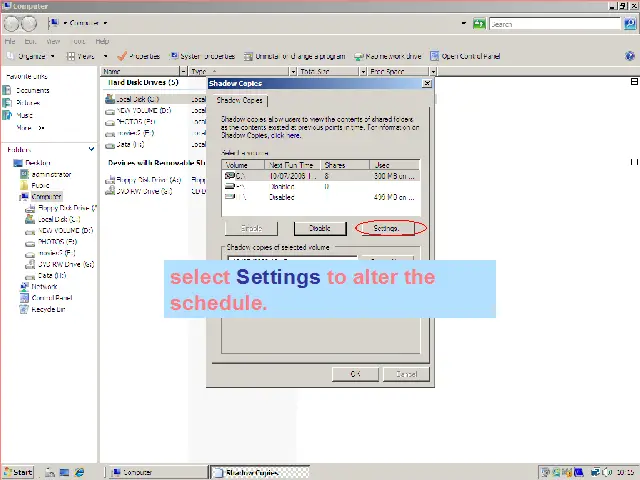The height and width of the screenshot is (480, 640).
Task: Open the Tools menu
Action: (79, 41)
